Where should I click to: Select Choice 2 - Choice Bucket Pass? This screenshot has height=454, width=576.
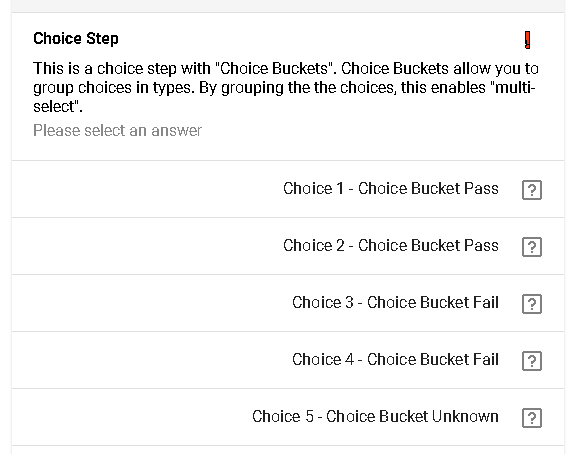click(x=391, y=245)
